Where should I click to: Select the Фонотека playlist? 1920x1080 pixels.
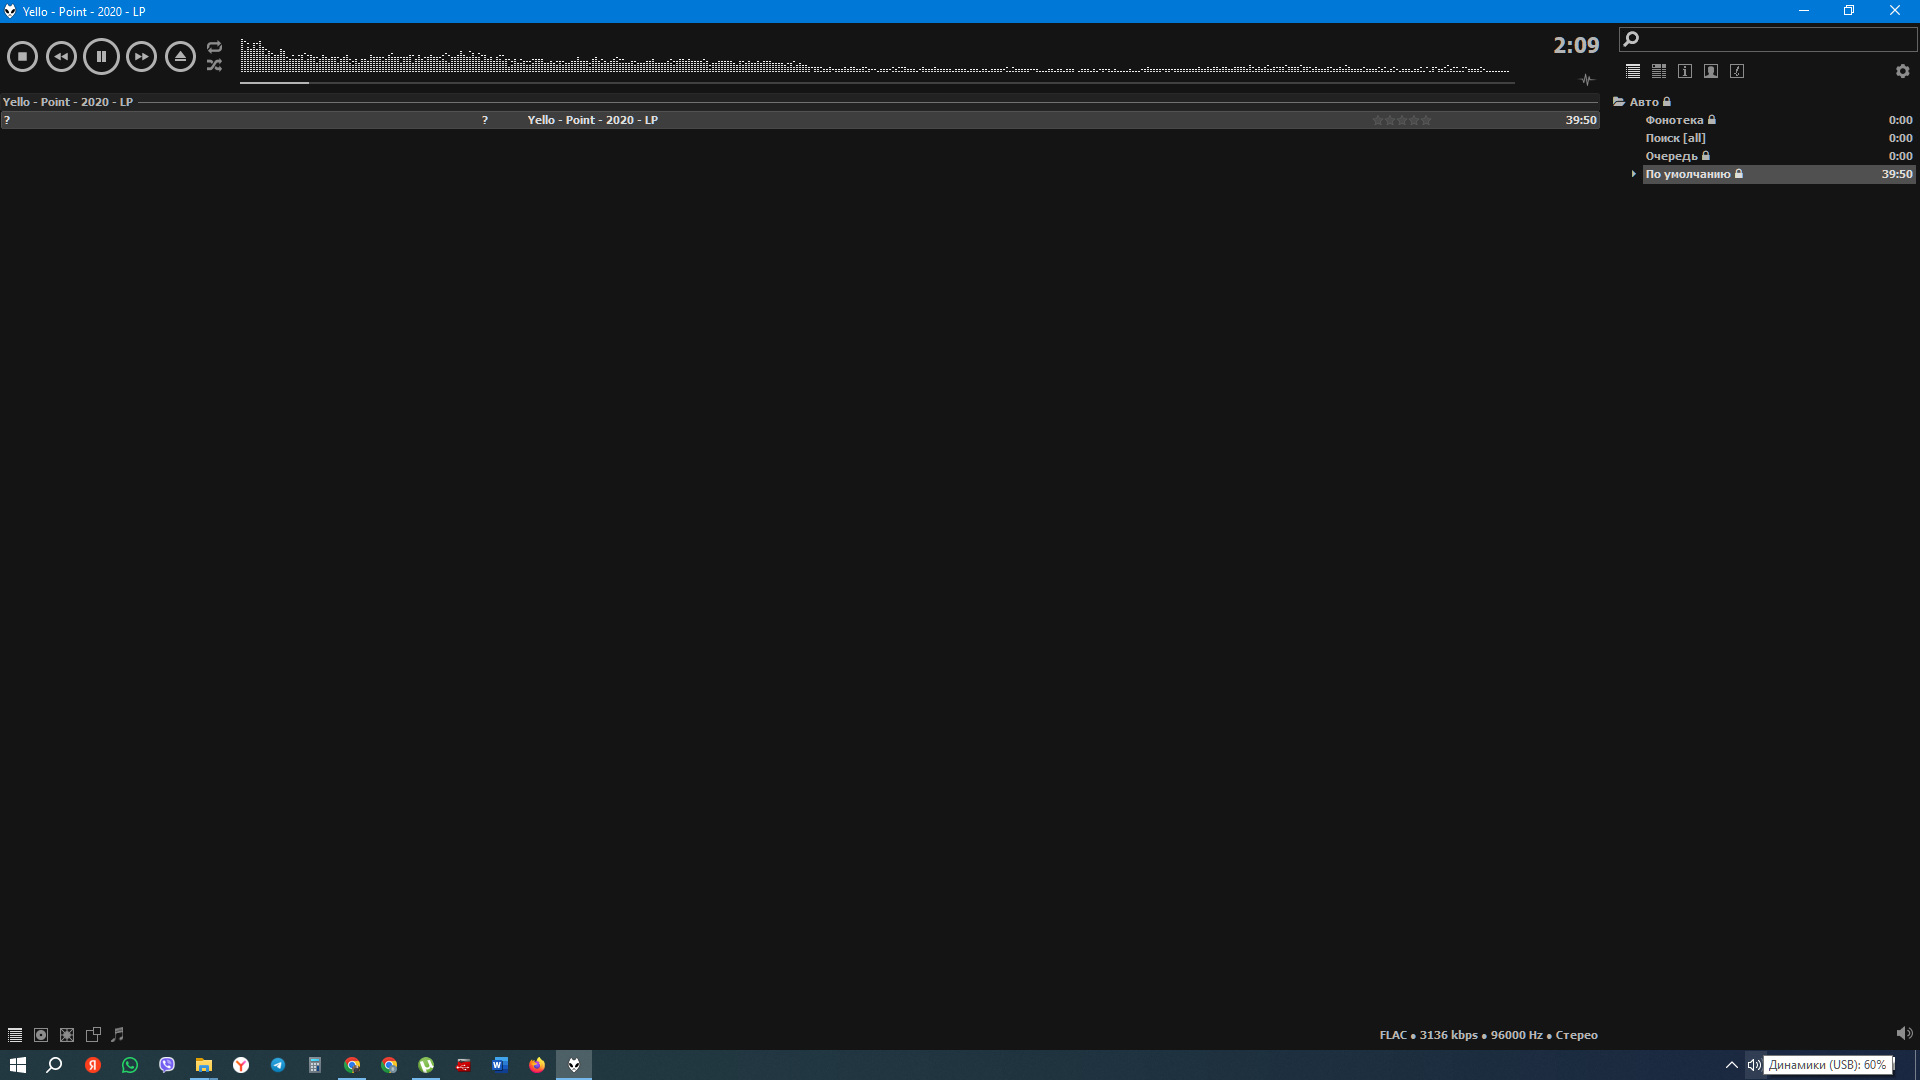pyautogui.click(x=1674, y=120)
